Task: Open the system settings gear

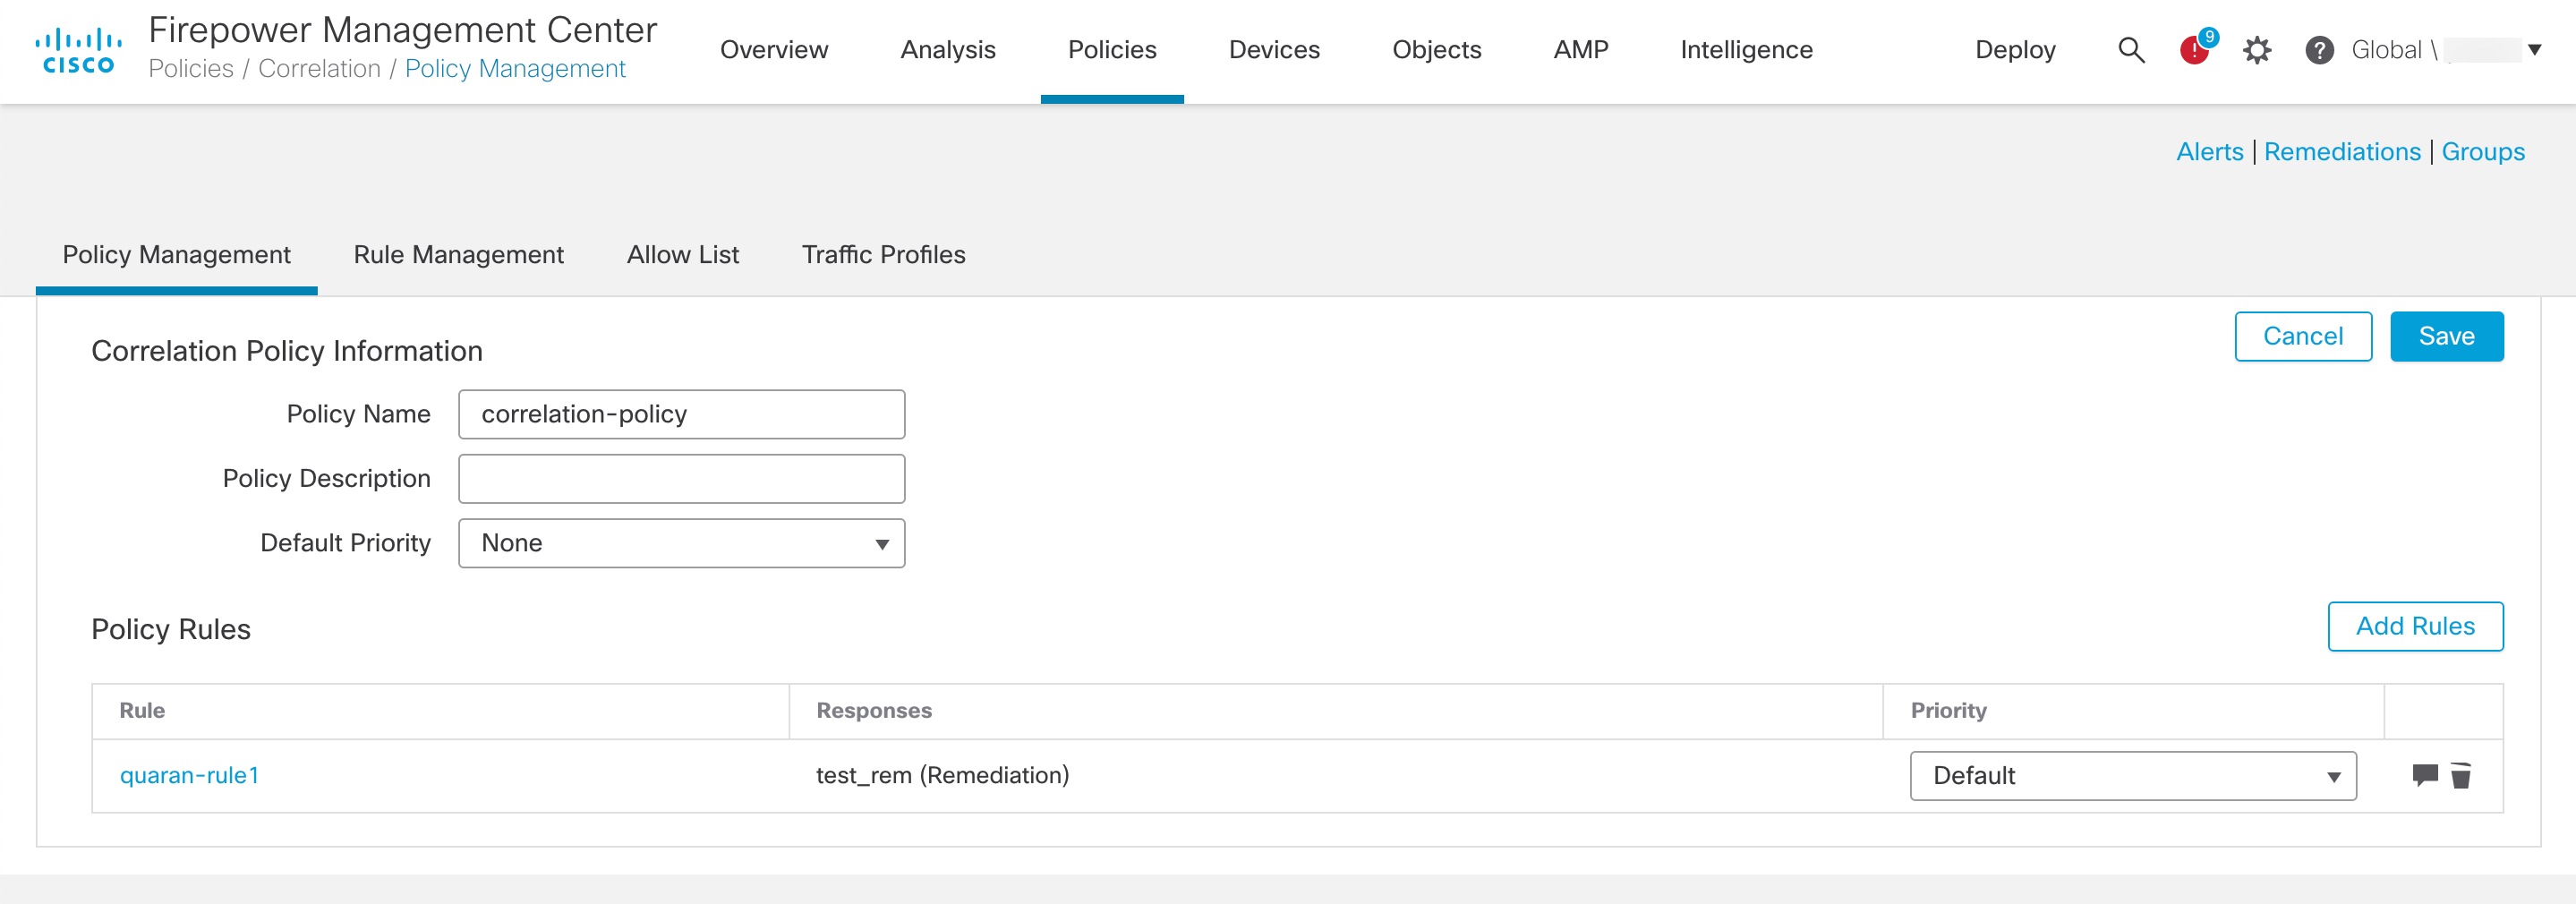Action: pos(2258,49)
